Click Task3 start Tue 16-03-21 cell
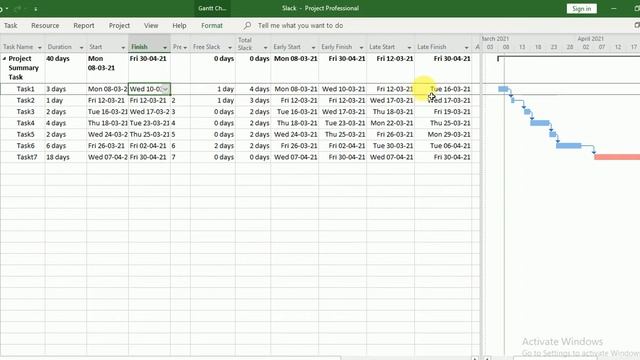 tap(107, 111)
